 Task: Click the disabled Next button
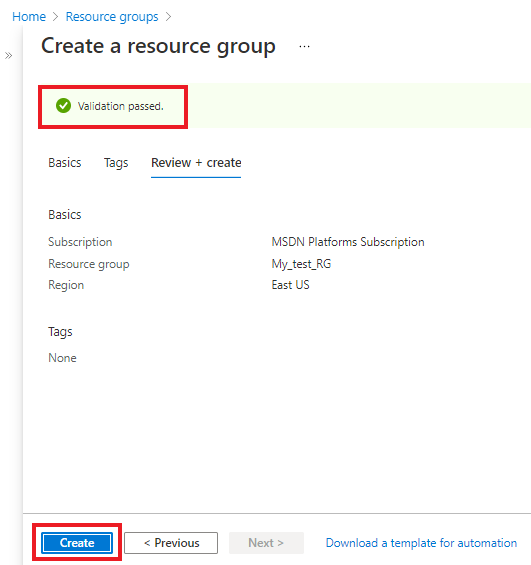pos(266,543)
